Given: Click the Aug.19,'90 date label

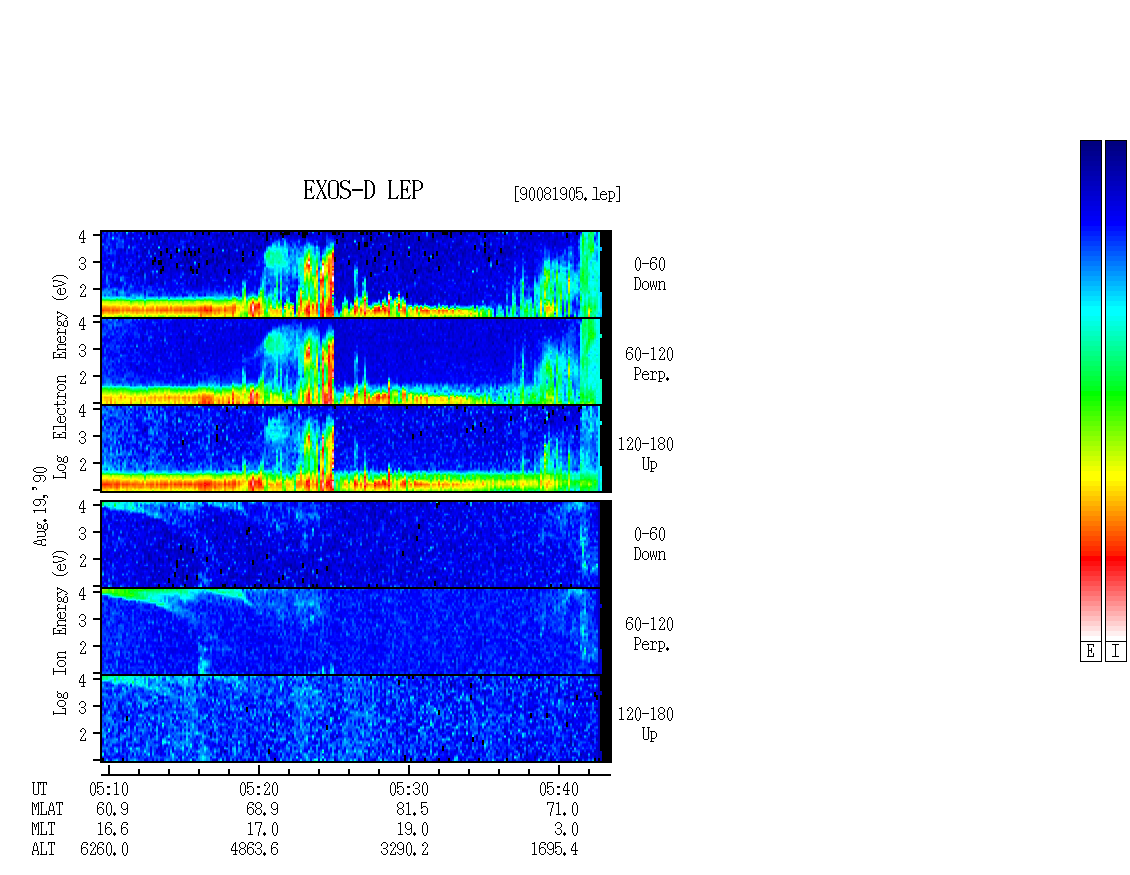Looking at the screenshot, I should tap(40, 505).
